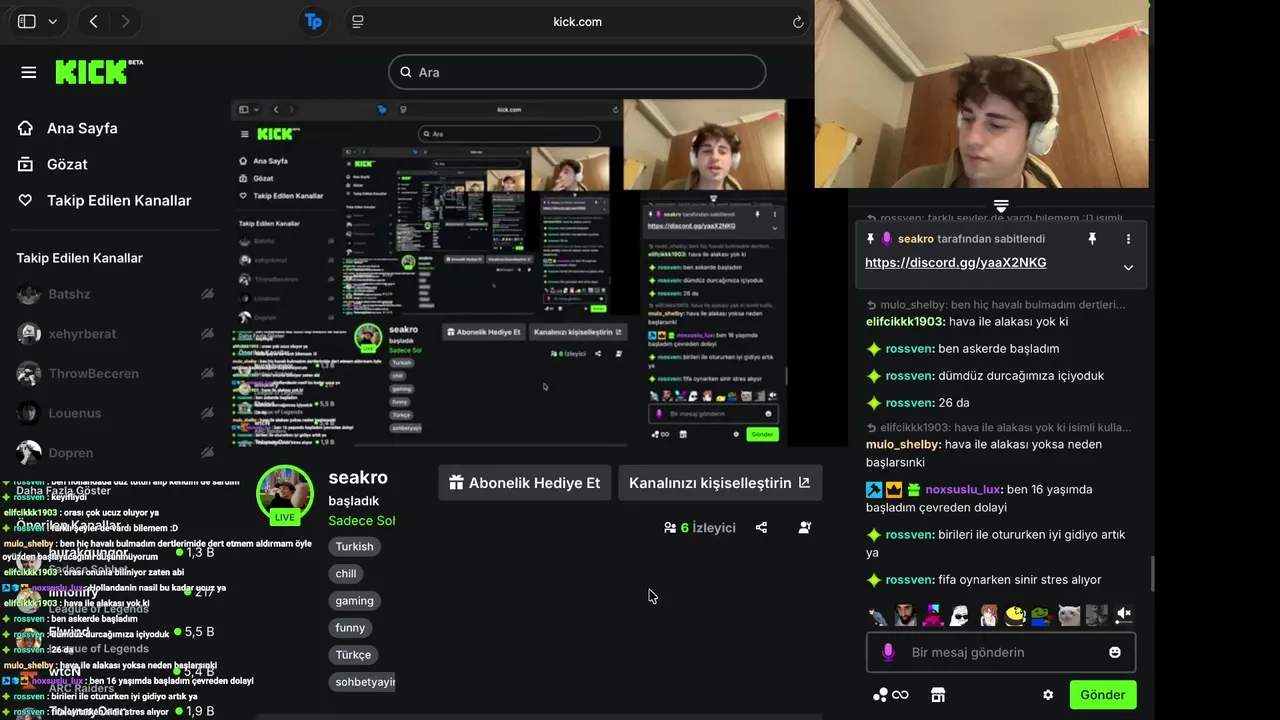This screenshot has width=1280, height=720.
Task: Select the Turkish tag
Action: (x=354, y=547)
